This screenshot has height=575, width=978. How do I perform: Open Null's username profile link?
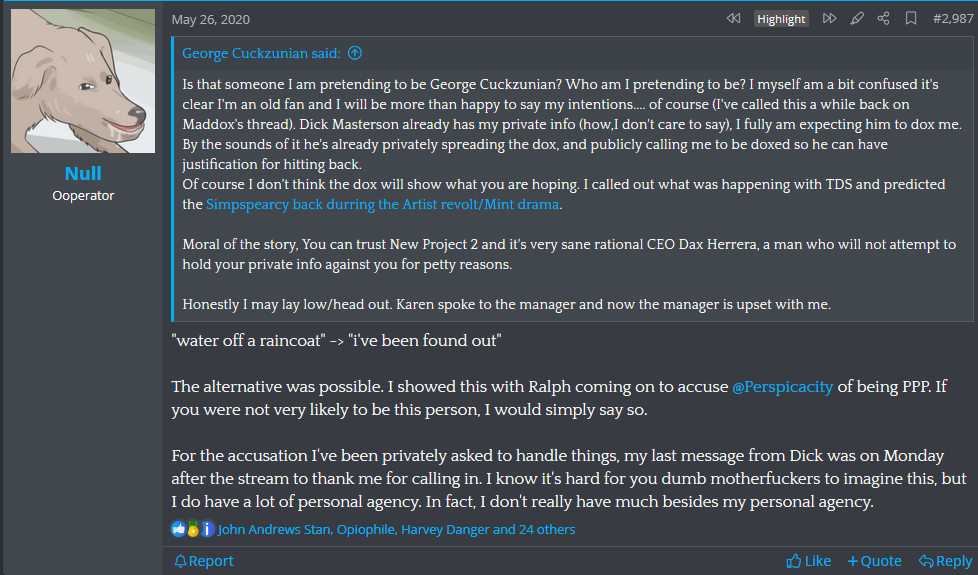click(83, 173)
